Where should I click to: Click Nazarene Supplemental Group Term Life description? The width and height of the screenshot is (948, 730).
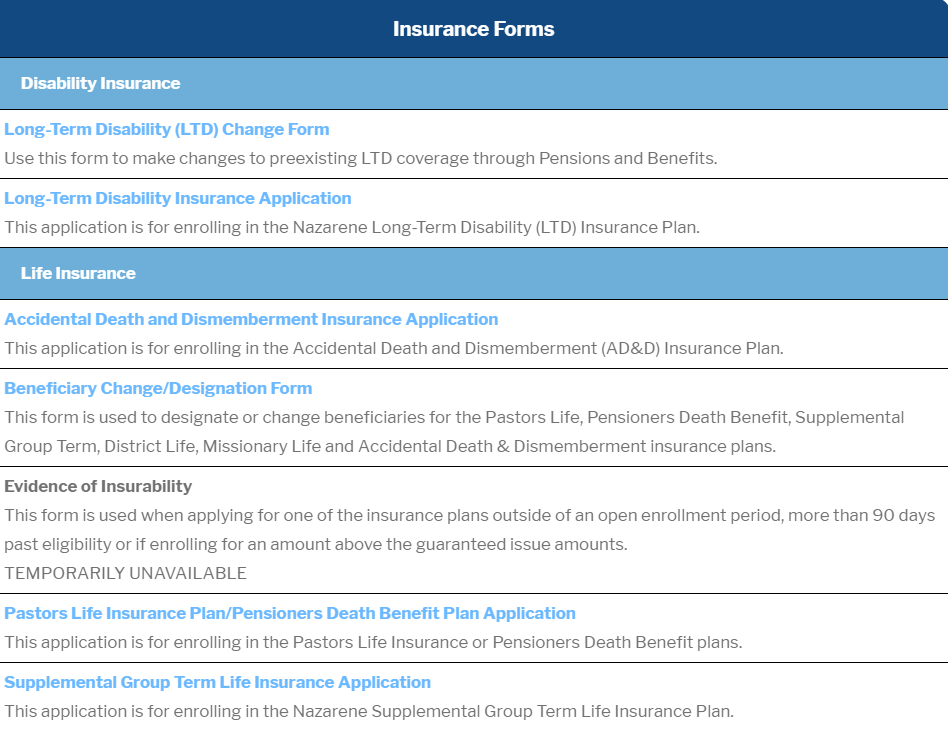(x=369, y=711)
